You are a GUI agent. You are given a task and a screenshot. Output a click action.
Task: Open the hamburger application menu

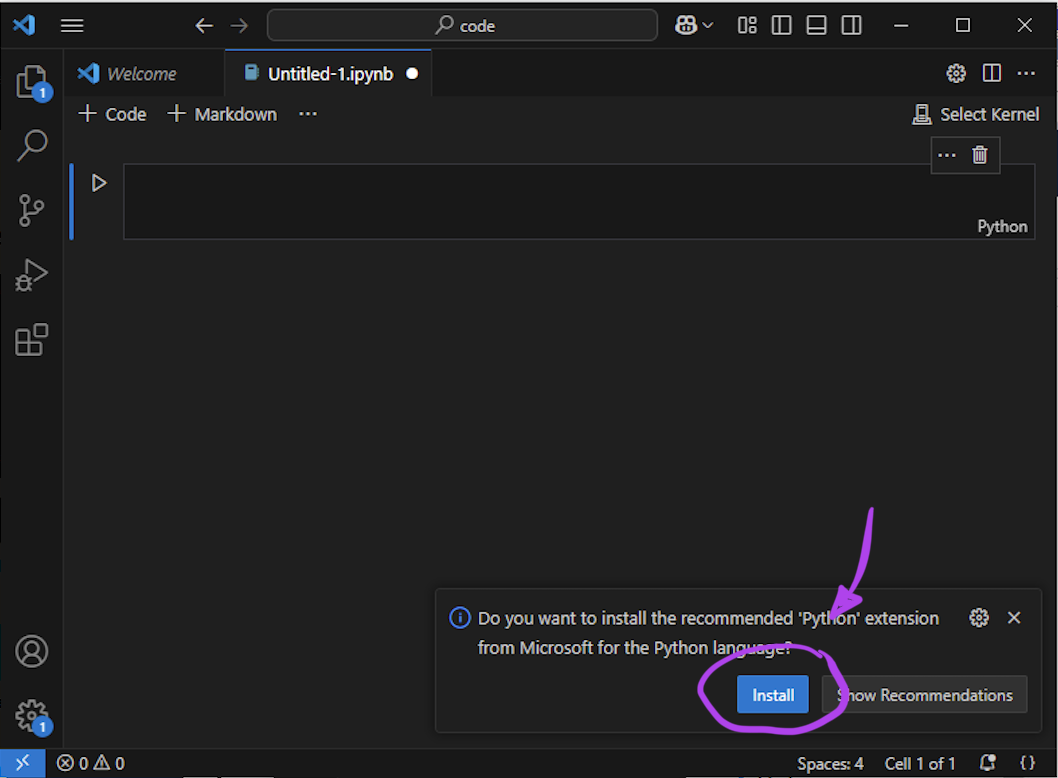click(72, 26)
